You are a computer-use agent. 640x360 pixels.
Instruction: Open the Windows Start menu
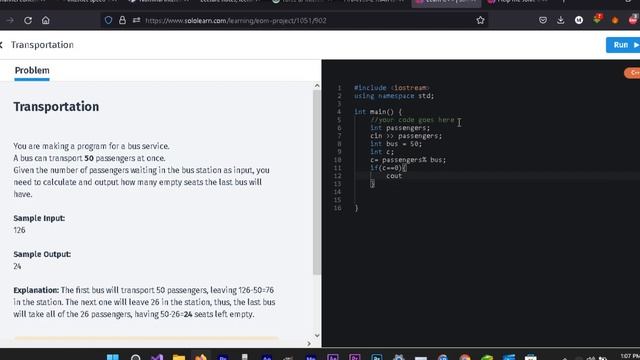pos(113,357)
